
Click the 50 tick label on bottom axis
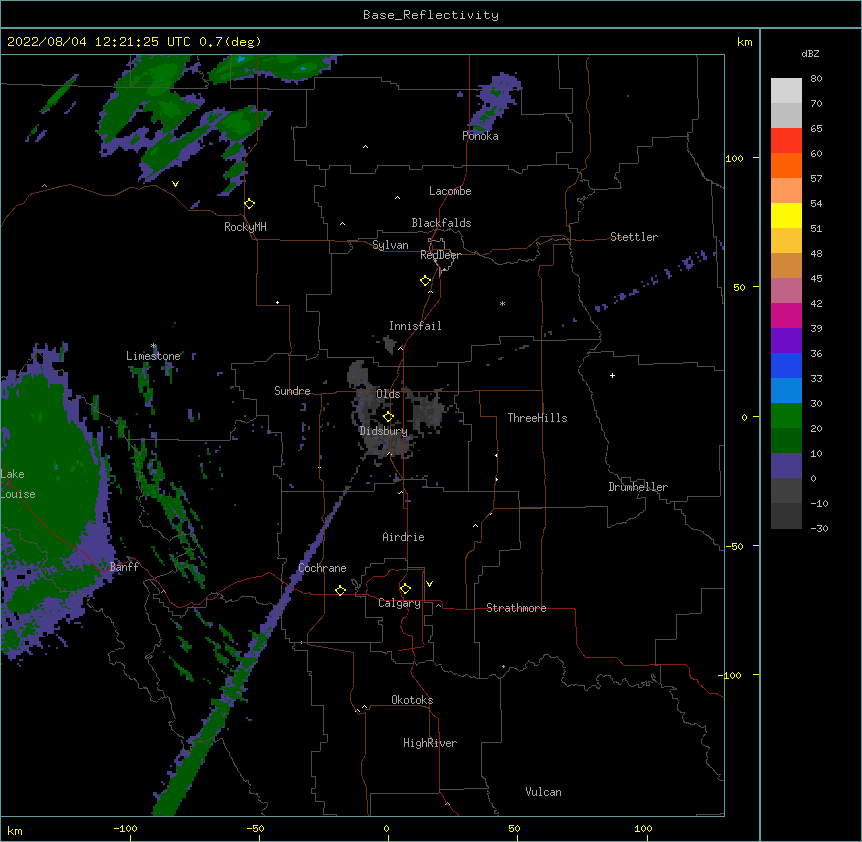(x=514, y=828)
